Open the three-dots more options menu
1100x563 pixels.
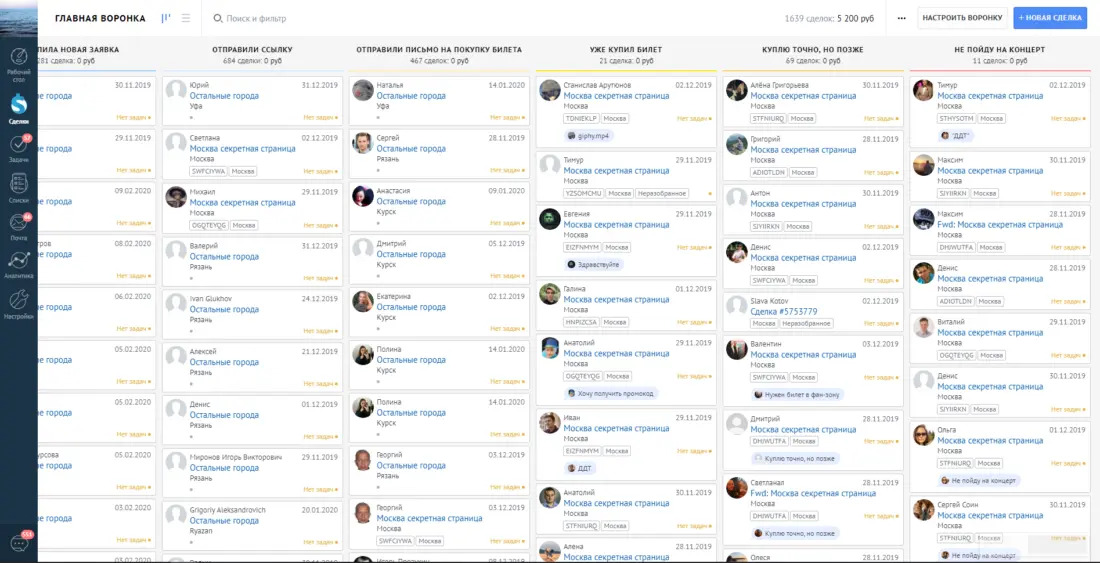tap(901, 18)
